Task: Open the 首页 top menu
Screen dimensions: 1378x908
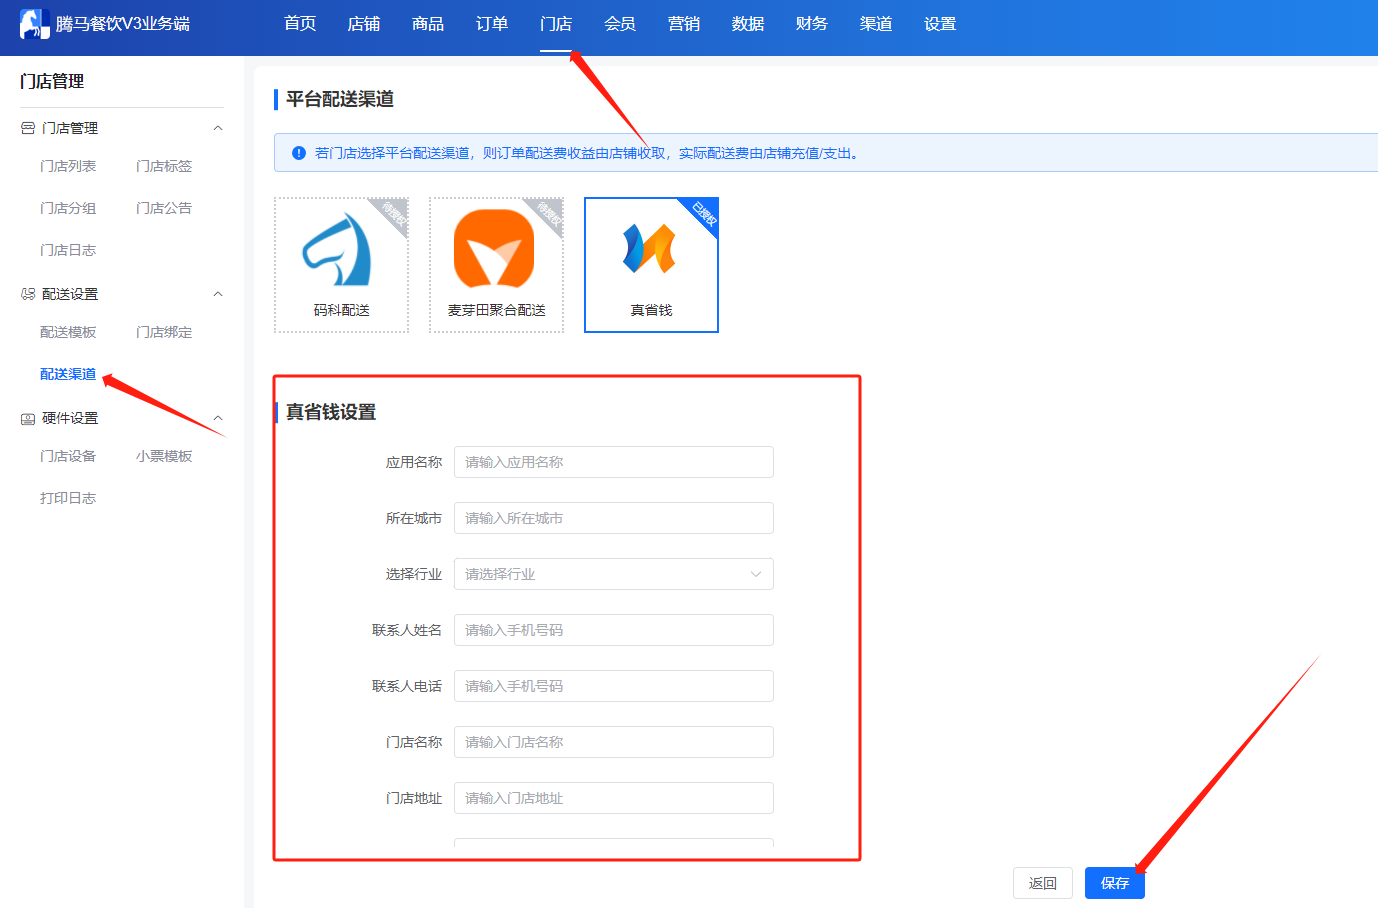Action: (300, 24)
